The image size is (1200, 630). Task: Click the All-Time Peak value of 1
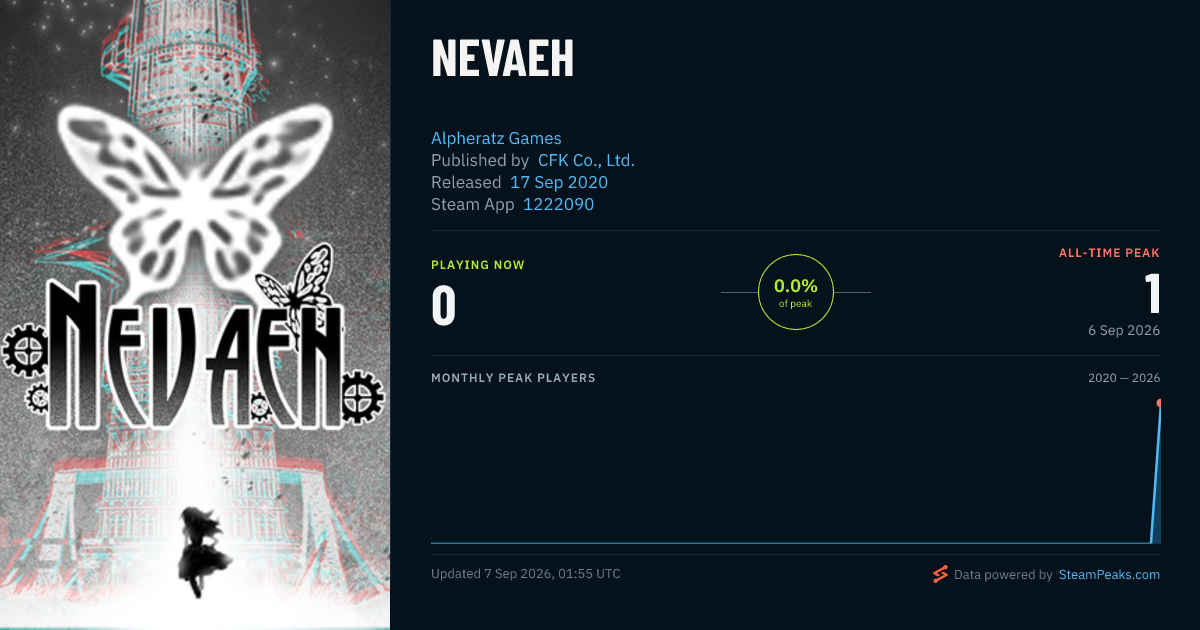point(1152,294)
